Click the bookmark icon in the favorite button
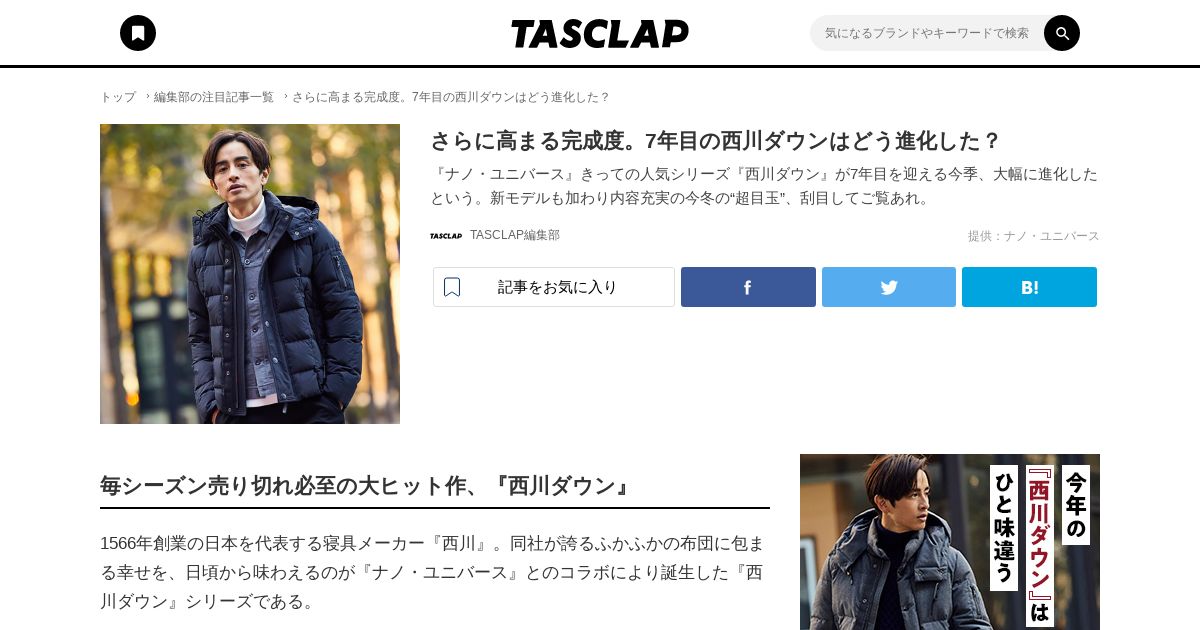The width and height of the screenshot is (1200, 630). (452, 287)
